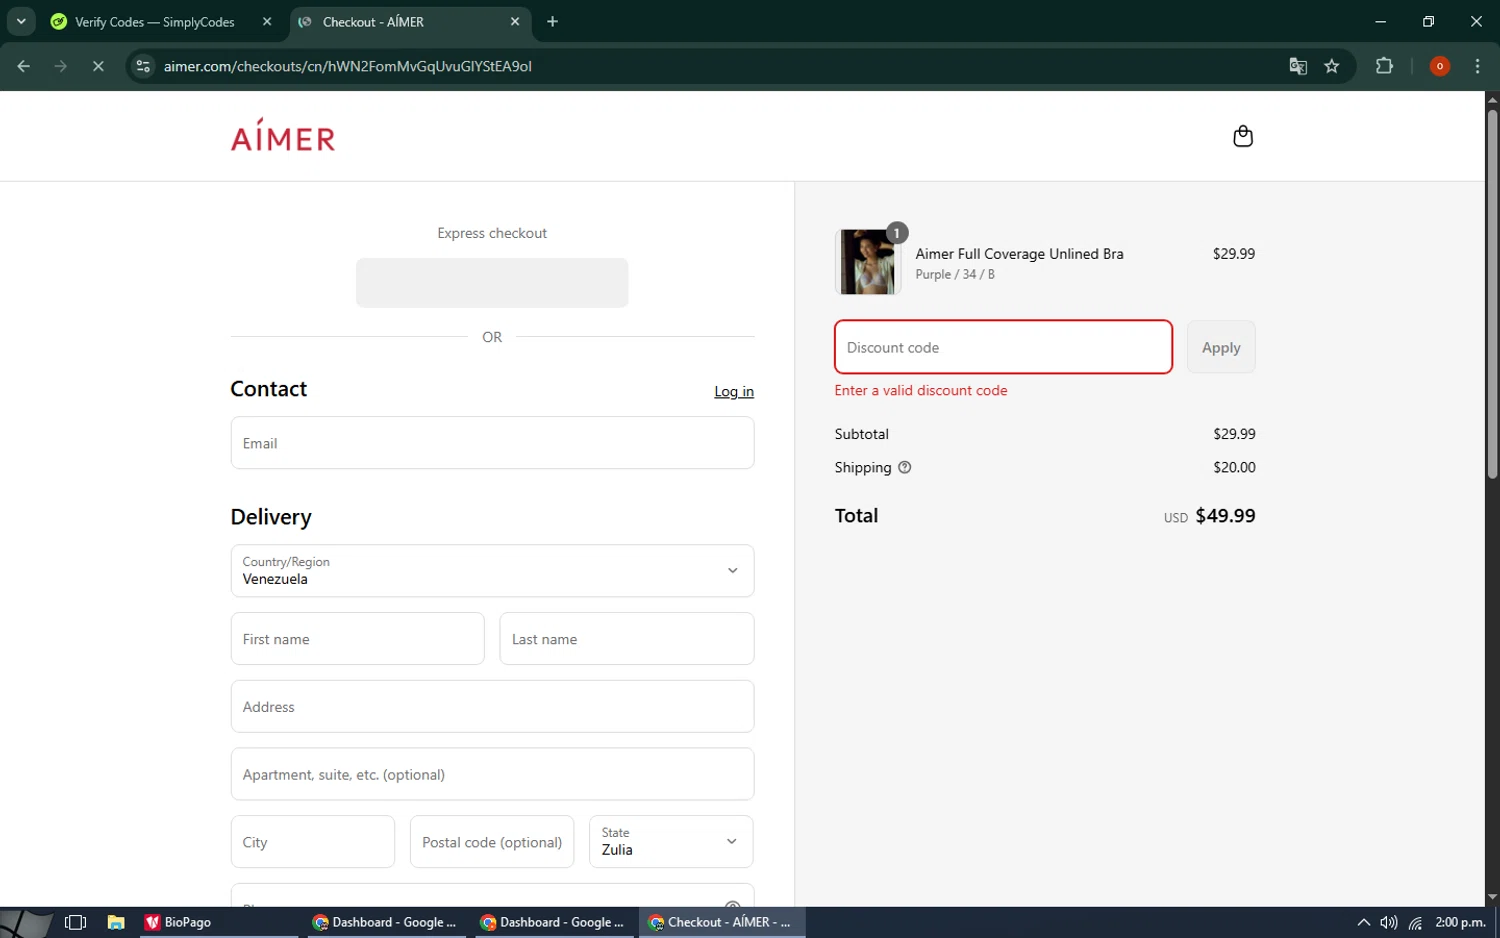Open the browser extensions puzzle icon
Viewport: 1500px width, 938px height.
1384,66
